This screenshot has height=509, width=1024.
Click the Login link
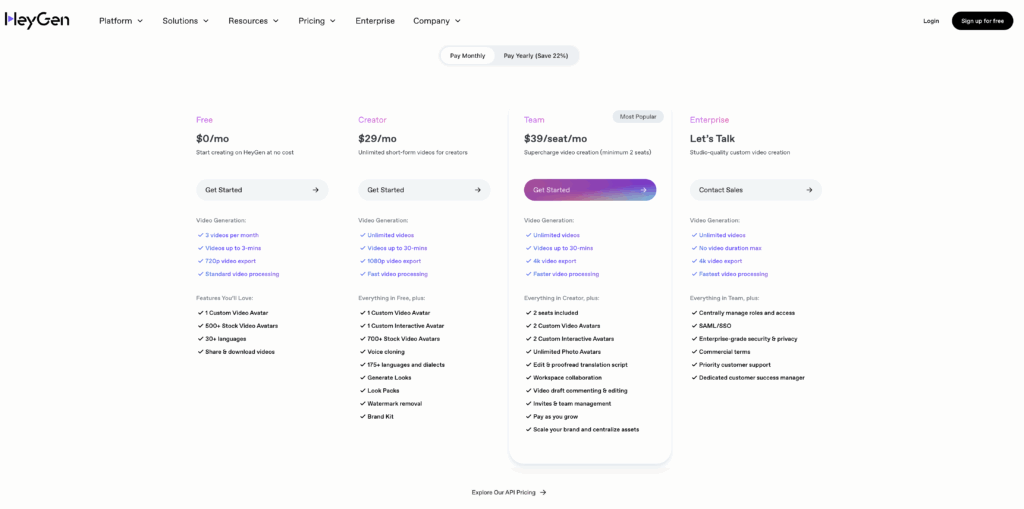click(x=931, y=21)
